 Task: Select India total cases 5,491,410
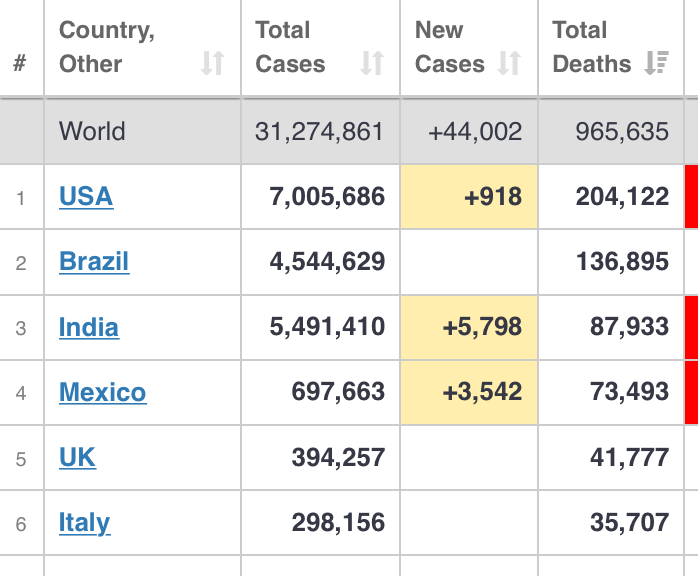click(x=327, y=327)
